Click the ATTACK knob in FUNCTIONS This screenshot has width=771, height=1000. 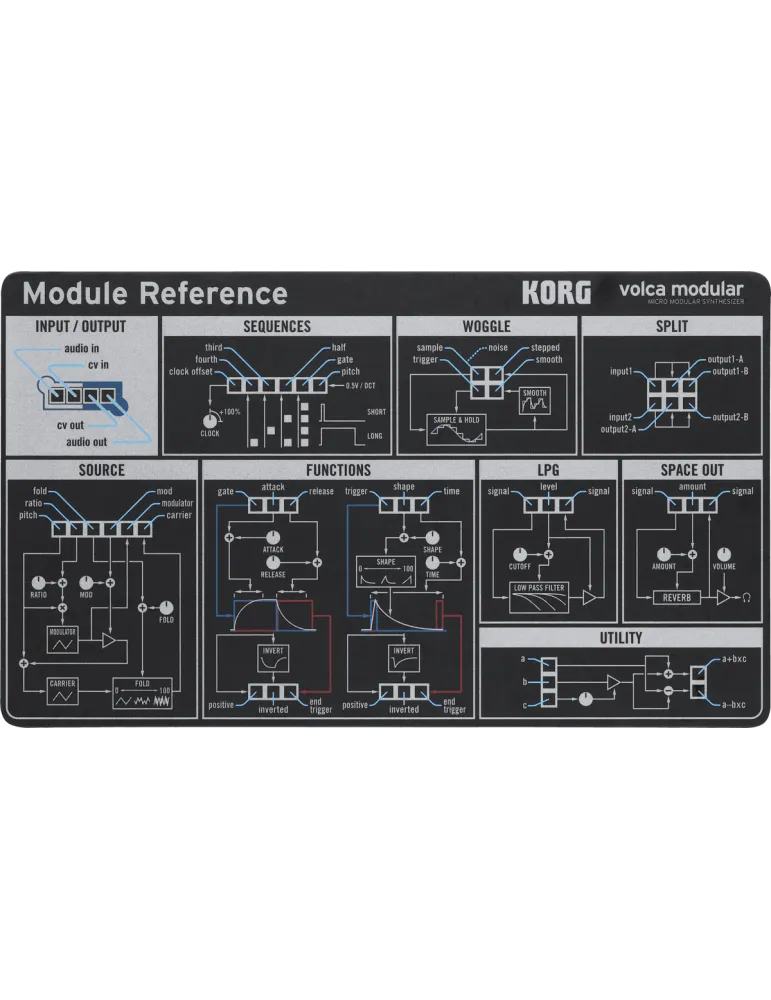(x=273, y=538)
